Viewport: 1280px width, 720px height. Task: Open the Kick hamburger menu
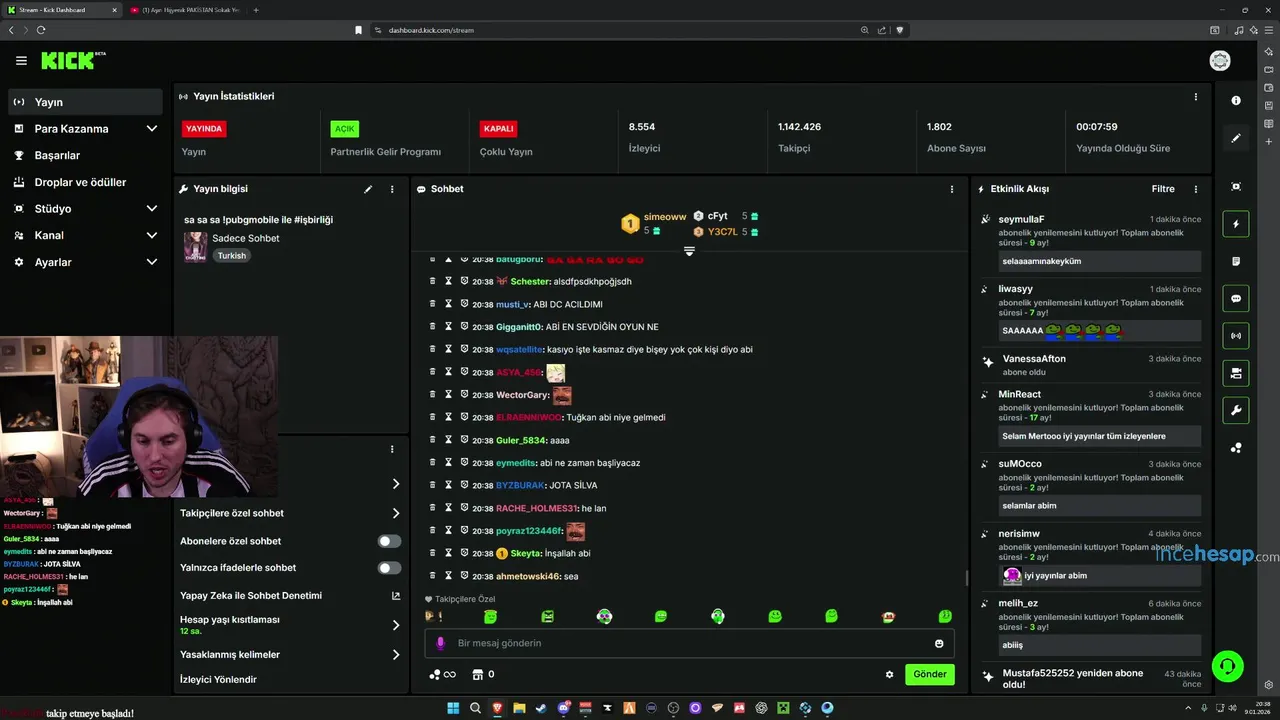[21, 61]
